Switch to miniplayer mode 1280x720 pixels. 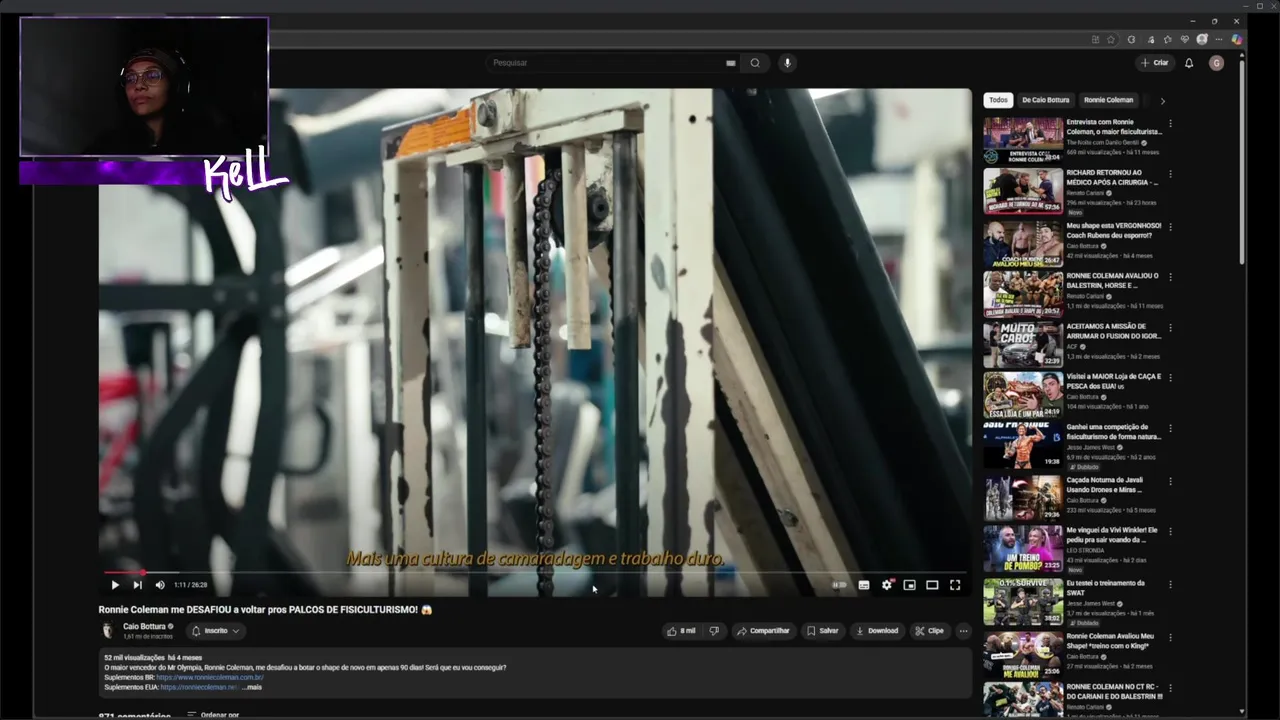[x=909, y=585]
